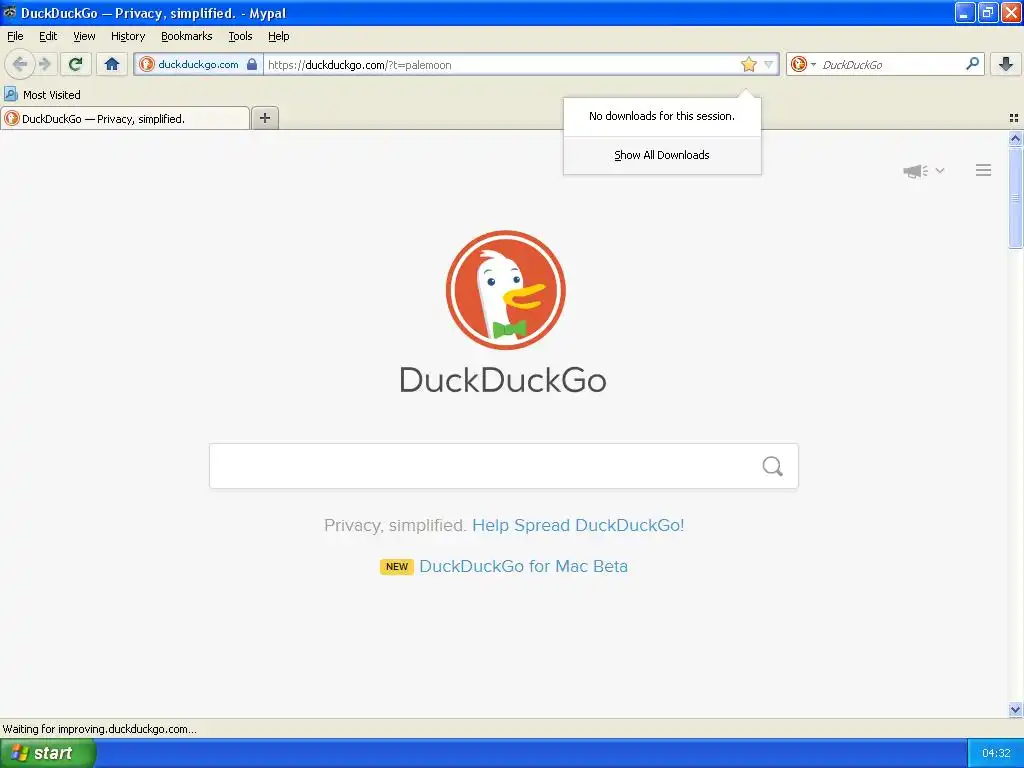The height and width of the screenshot is (768, 1024).
Task: Open the Edit menu
Action: click(x=48, y=36)
